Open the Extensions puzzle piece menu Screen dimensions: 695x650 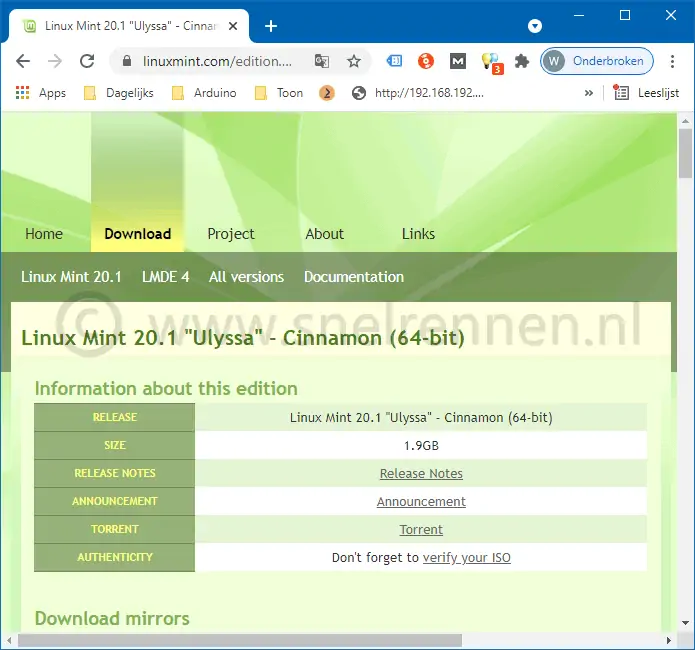522,61
